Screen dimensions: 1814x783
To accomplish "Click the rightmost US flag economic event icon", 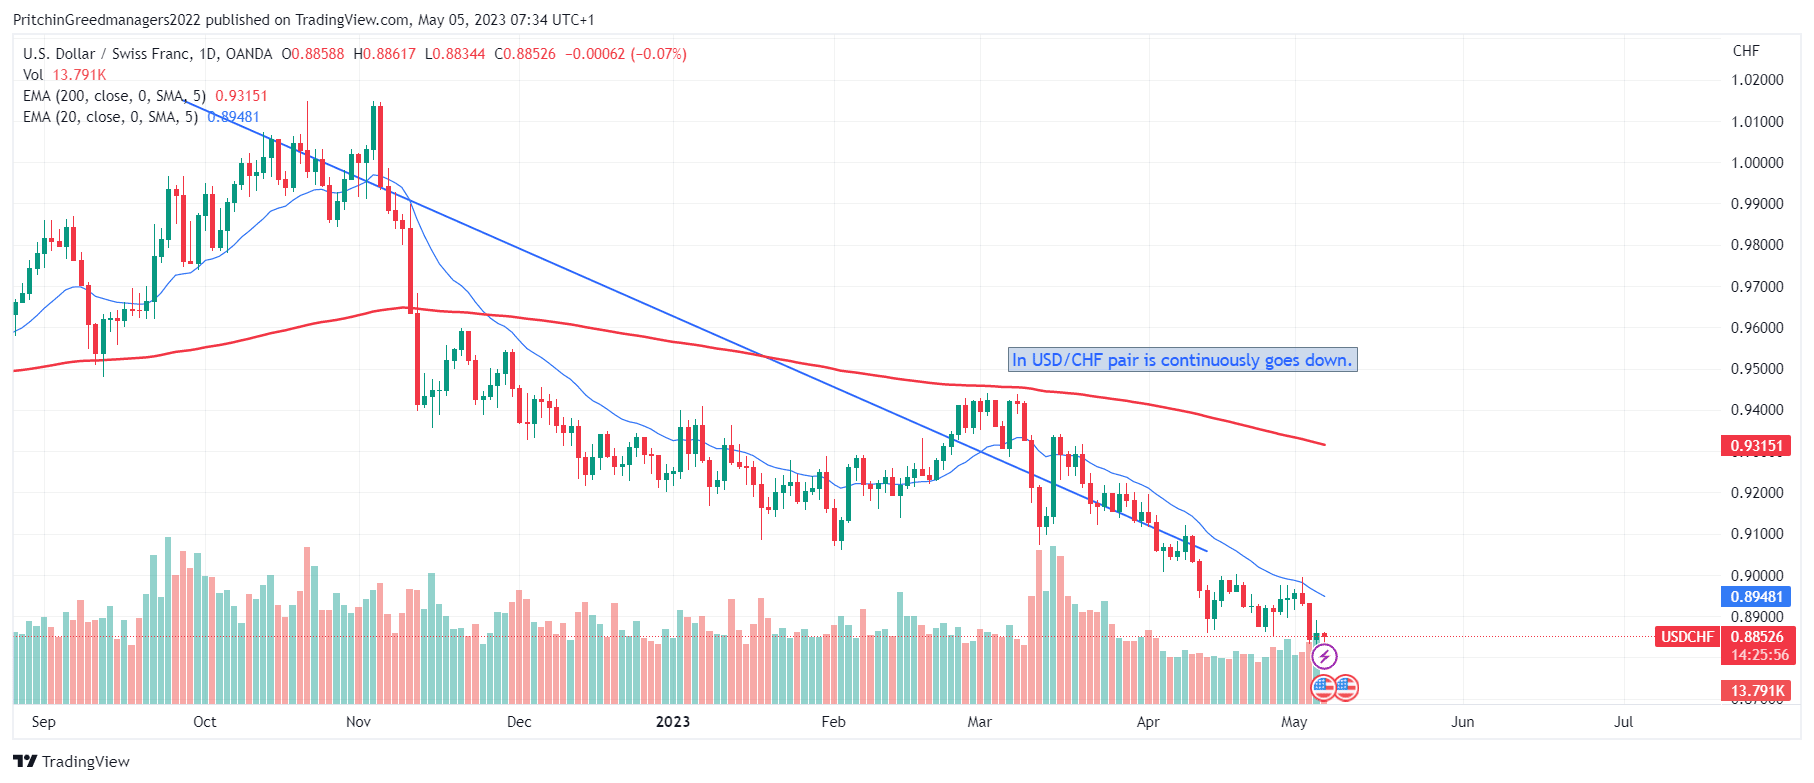I will 1346,687.
